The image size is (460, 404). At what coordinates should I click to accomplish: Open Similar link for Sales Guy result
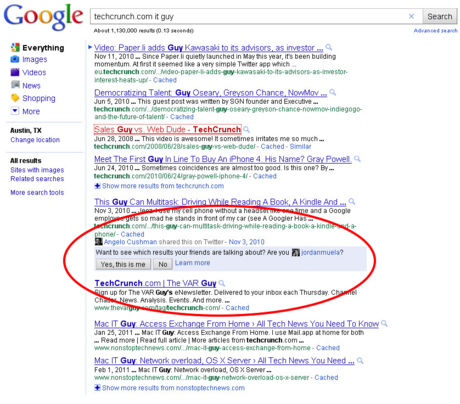300,146
